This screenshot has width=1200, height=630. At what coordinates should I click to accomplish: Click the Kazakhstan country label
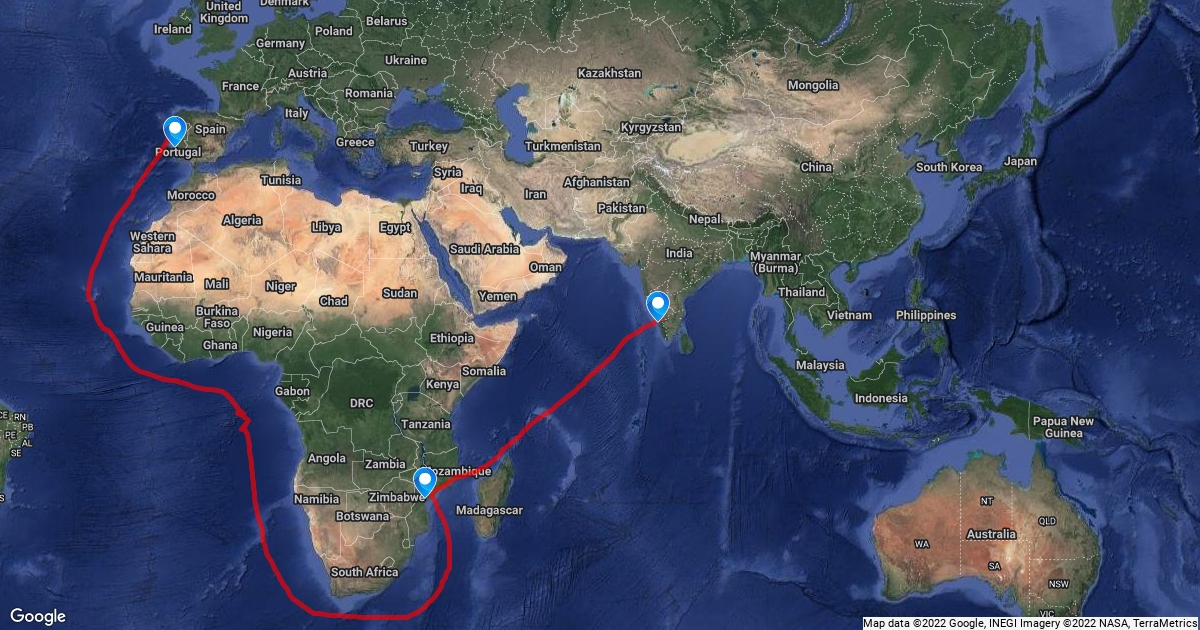pos(609,74)
